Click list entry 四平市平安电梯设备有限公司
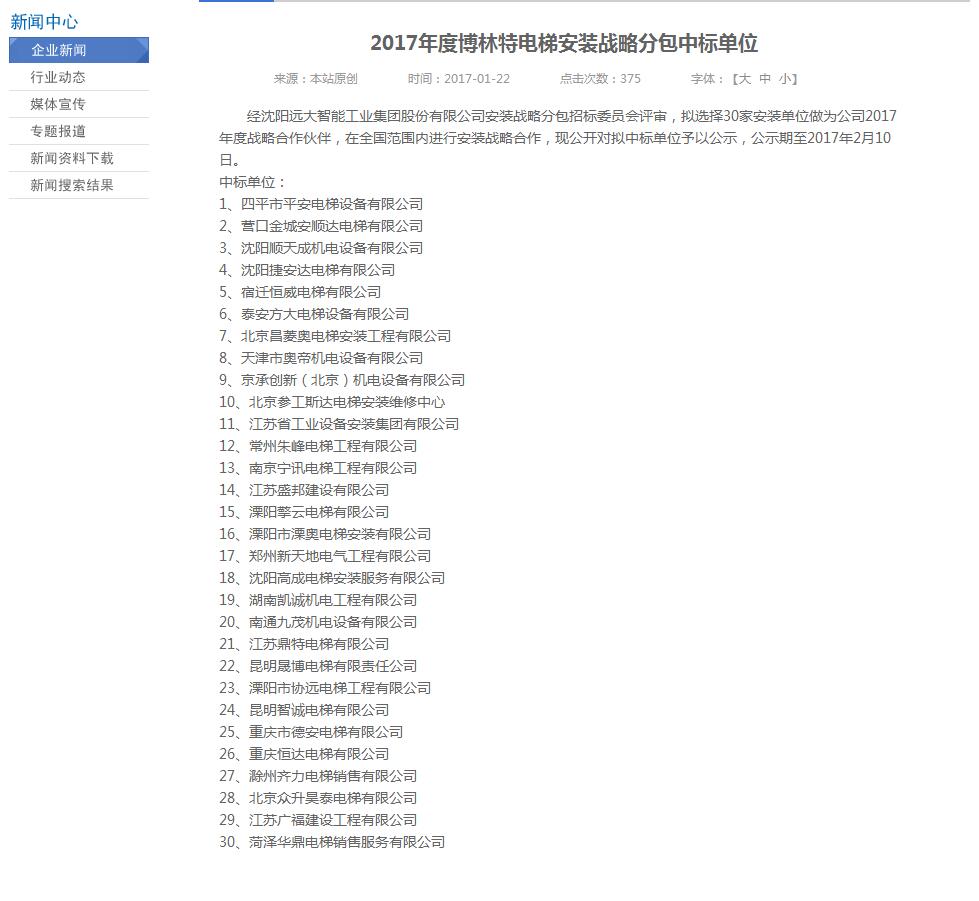 click(331, 204)
